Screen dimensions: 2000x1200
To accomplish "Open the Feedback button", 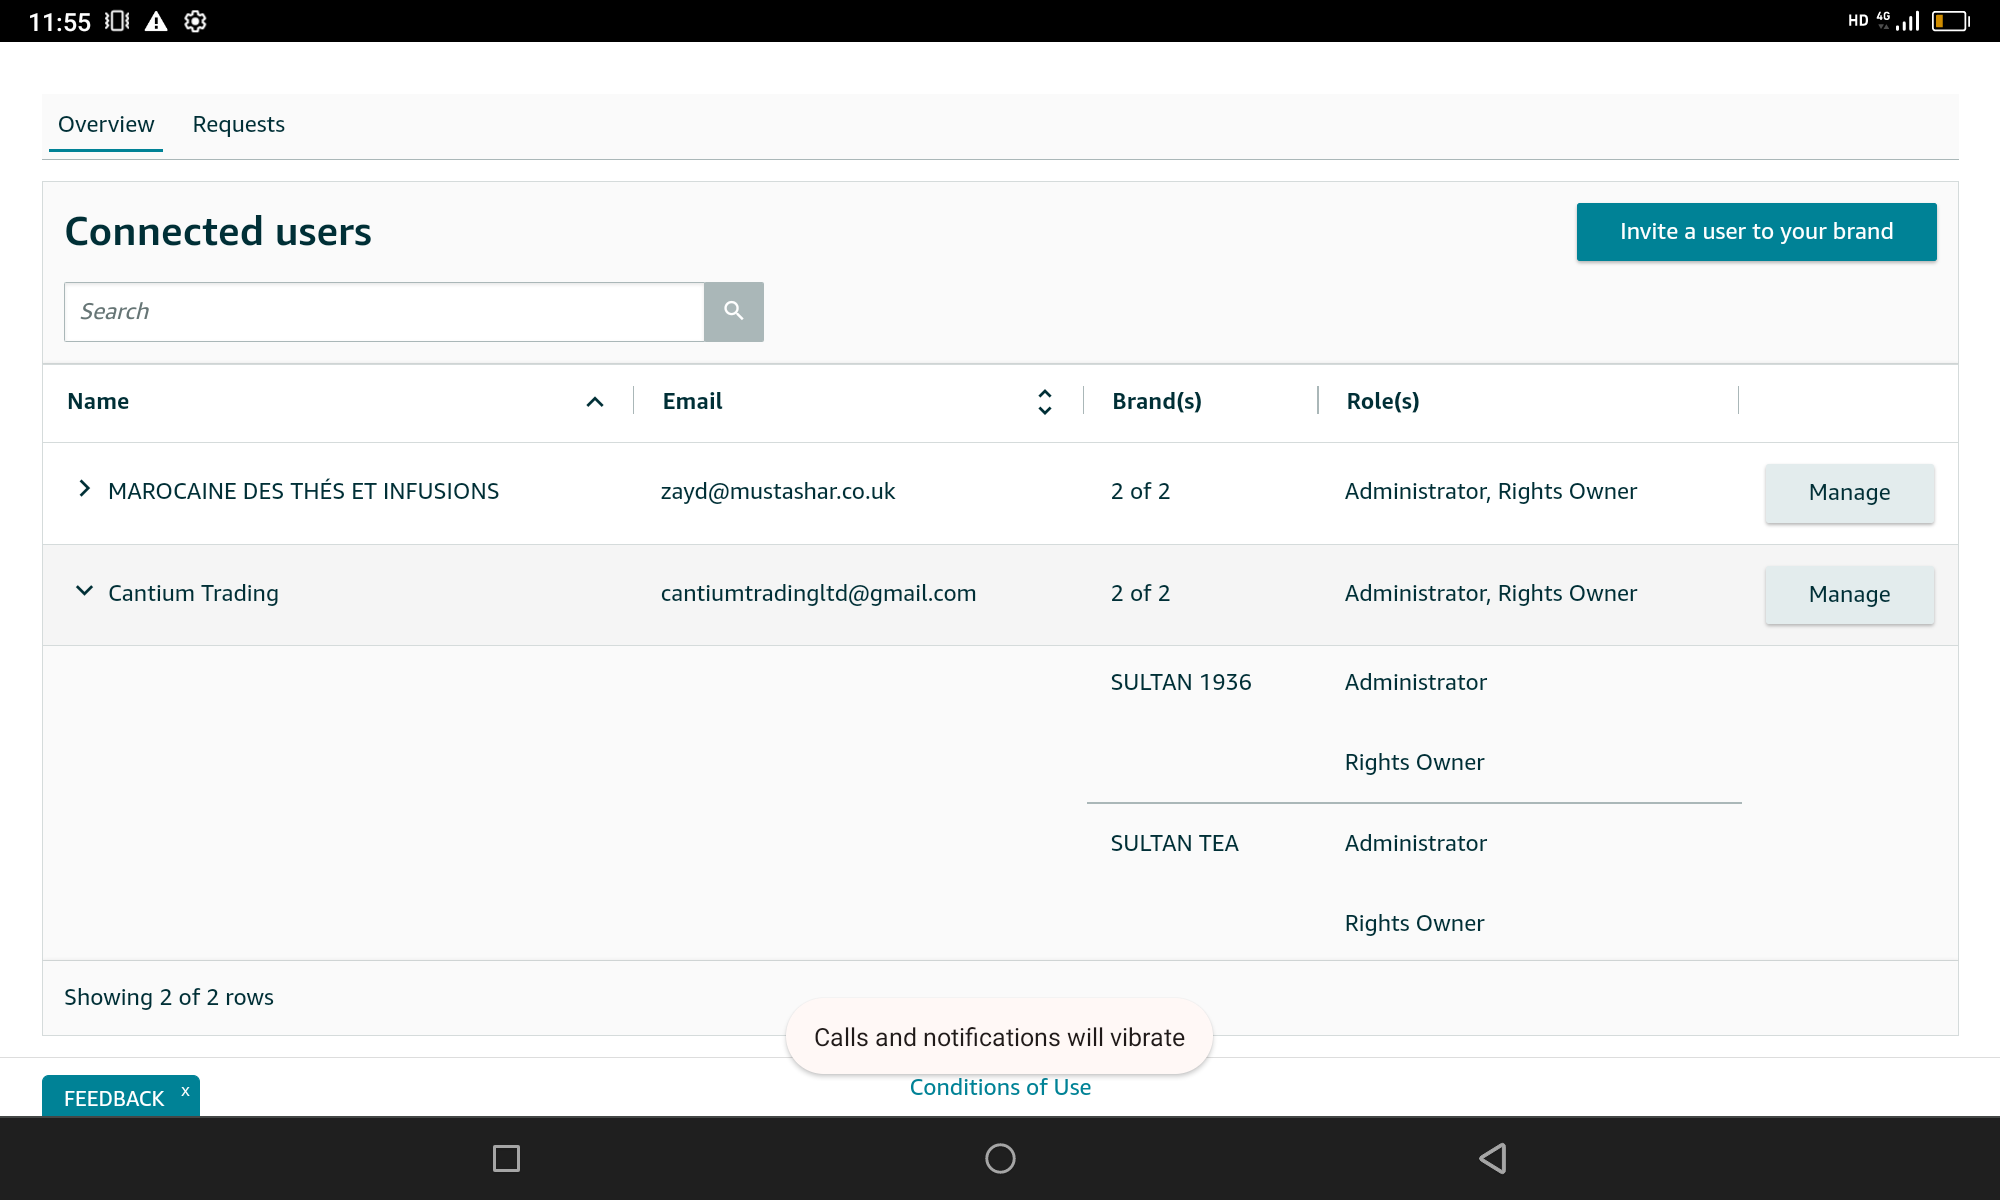I will [113, 1098].
